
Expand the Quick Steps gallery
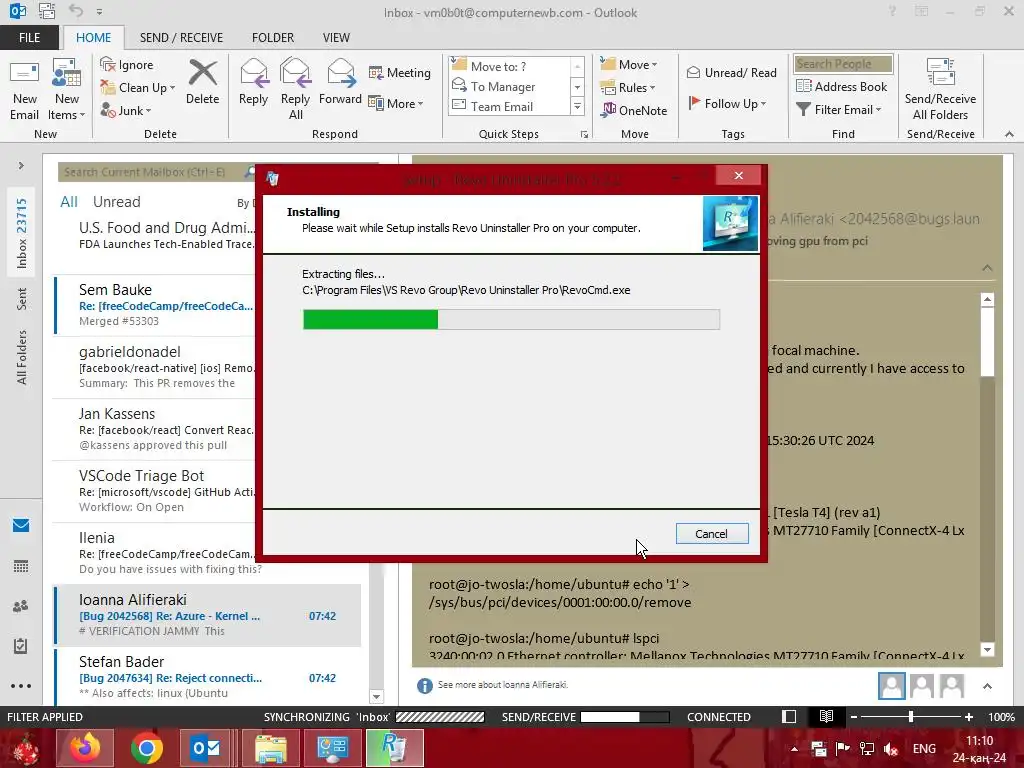pos(577,106)
